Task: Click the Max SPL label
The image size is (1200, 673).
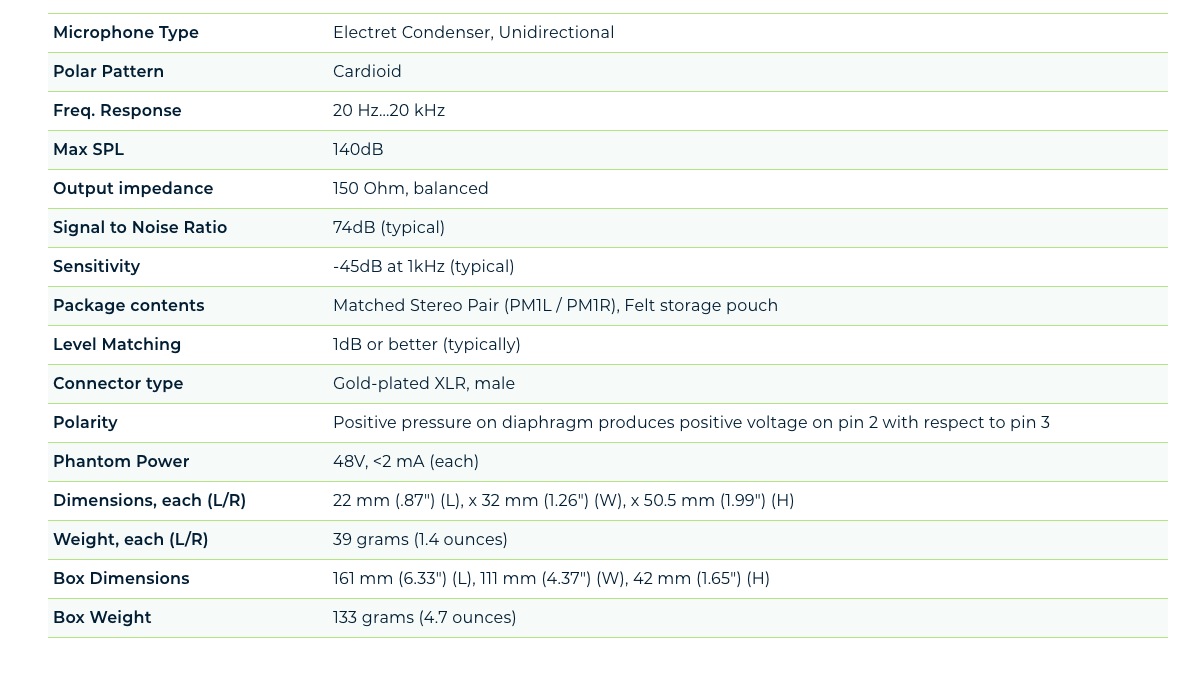Action: [x=88, y=150]
